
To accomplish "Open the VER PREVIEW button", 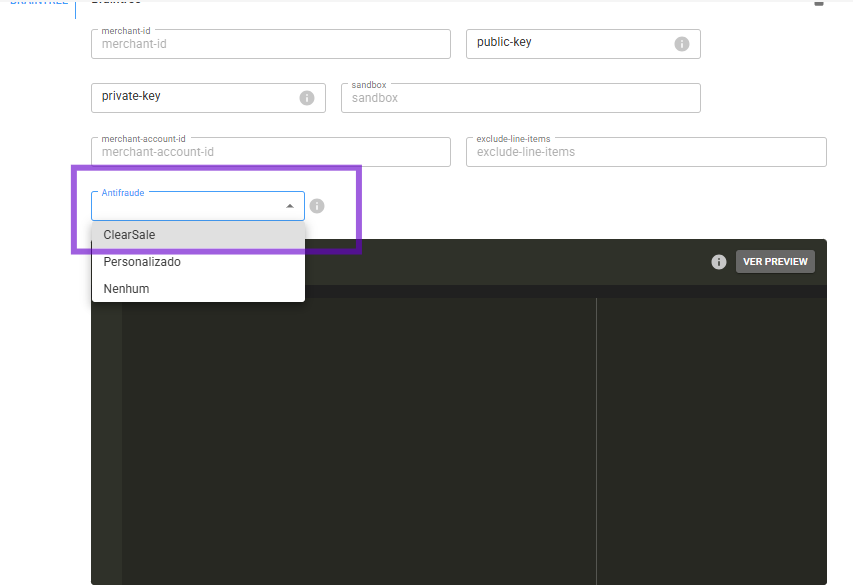I will click(x=775, y=262).
